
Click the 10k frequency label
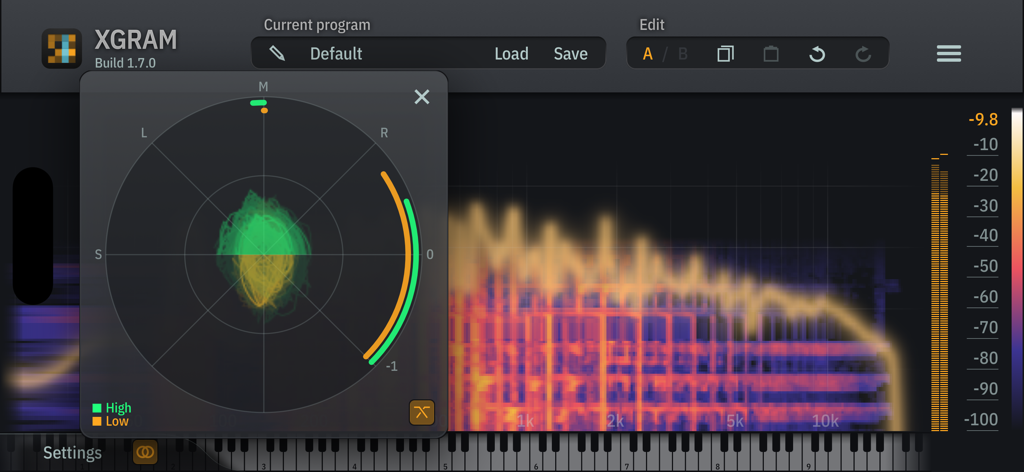(825, 421)
